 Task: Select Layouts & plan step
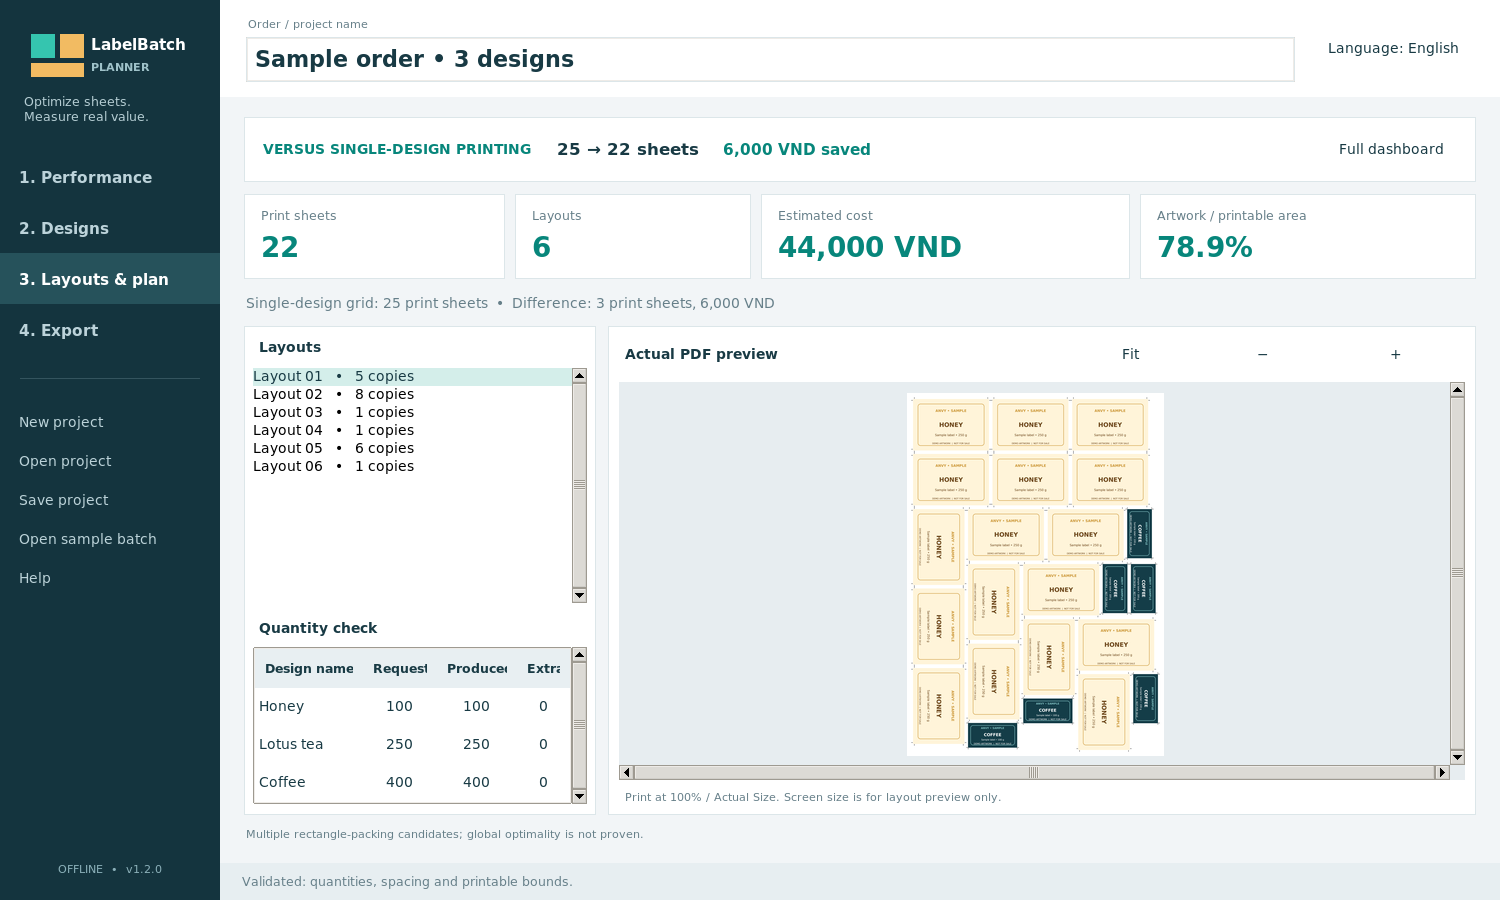[x=110, y=279]
